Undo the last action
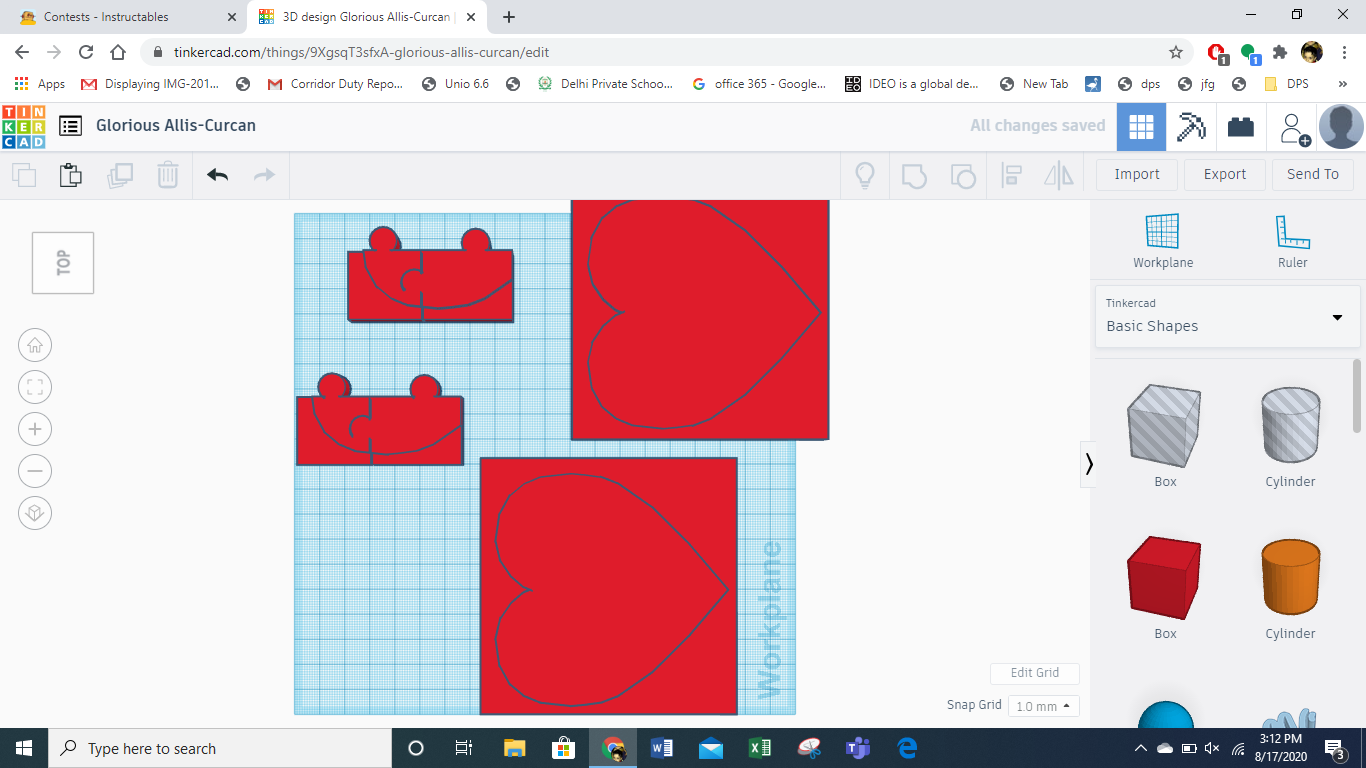1366x768 pixels. [x=217, y=175]
